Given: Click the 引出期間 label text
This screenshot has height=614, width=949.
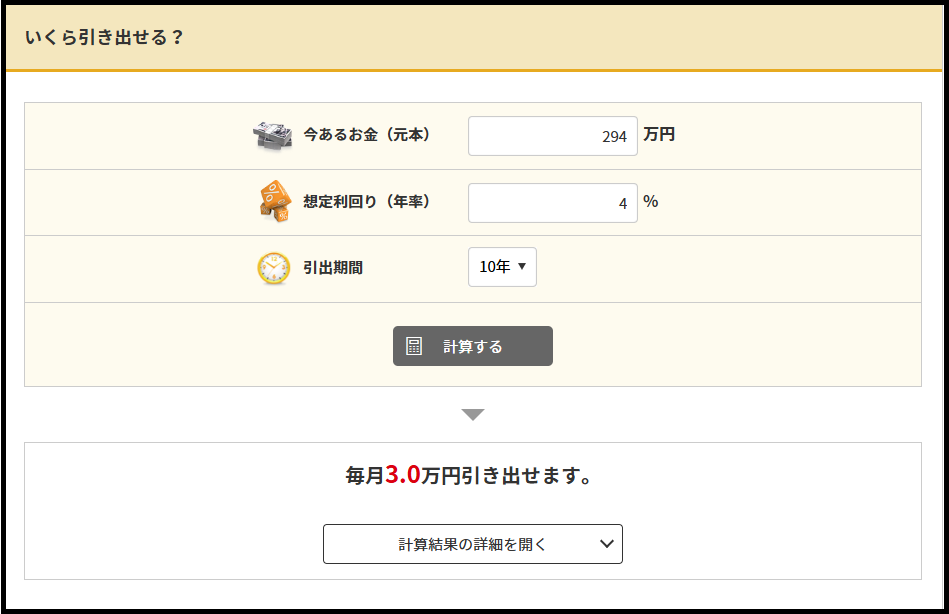Looking at the screenshot, I should (333, 268).
